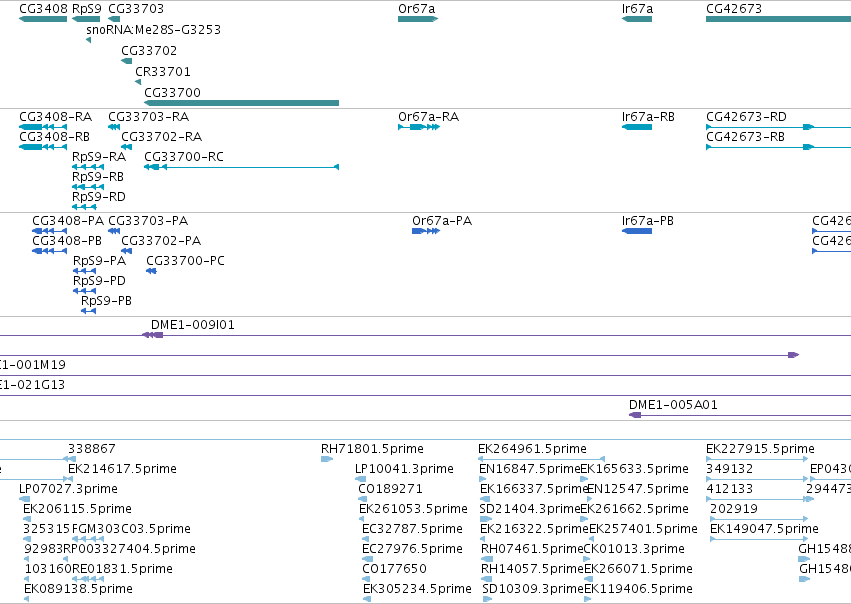Click the CG33700 long gene bar
The image size is (851, 604).
pos(242,103)
